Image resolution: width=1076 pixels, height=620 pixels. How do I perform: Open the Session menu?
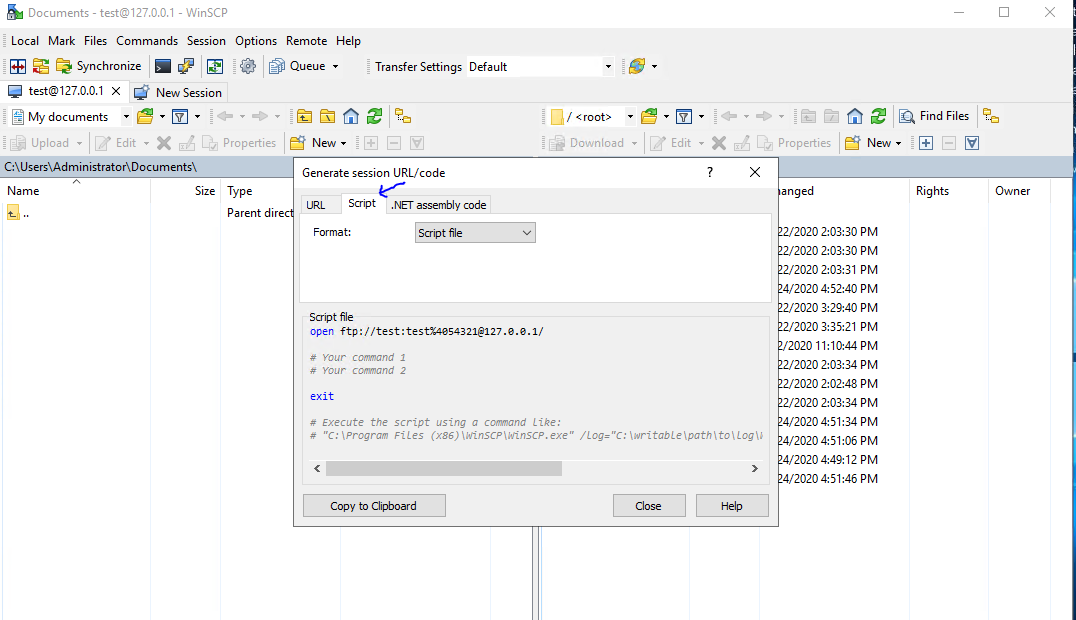(x=206, y=41)
